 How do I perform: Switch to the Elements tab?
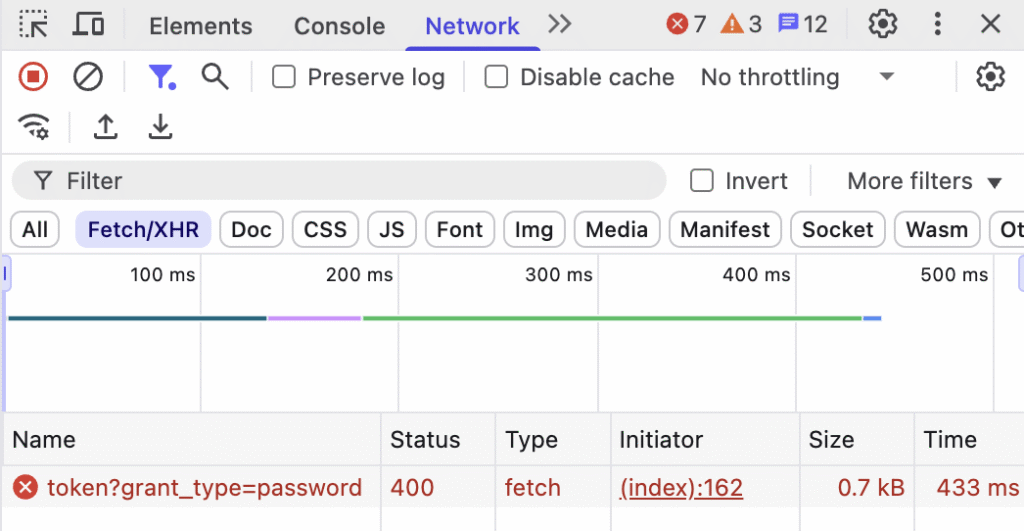pos(200,26)
